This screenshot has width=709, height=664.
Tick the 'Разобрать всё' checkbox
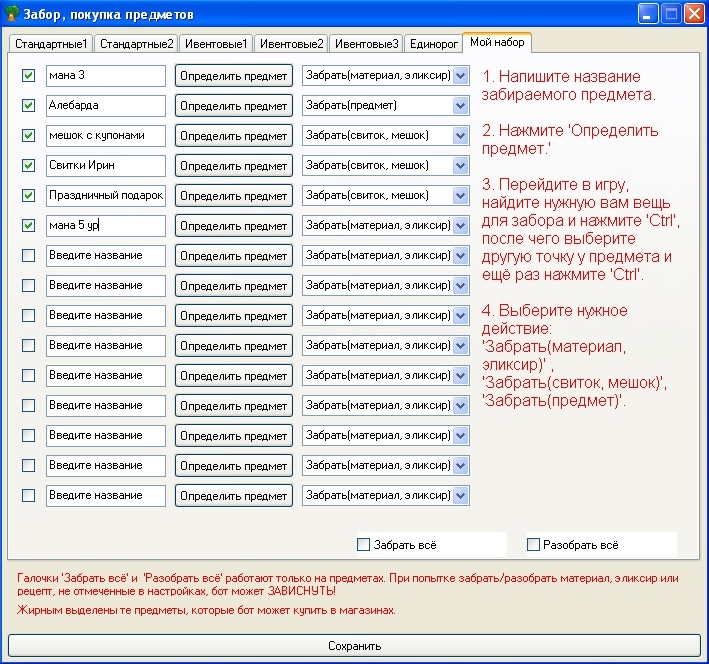[533, 545]
